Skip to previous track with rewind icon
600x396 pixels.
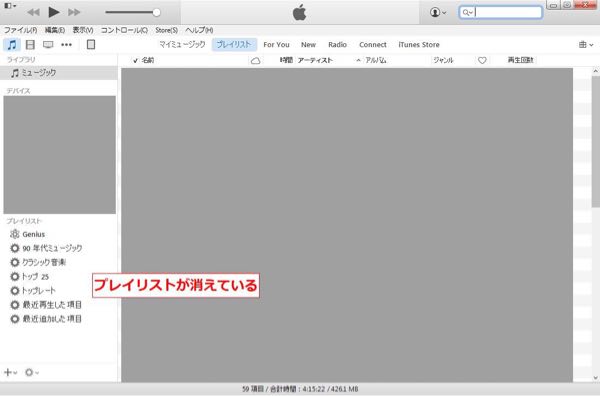[x=34, y=12]
